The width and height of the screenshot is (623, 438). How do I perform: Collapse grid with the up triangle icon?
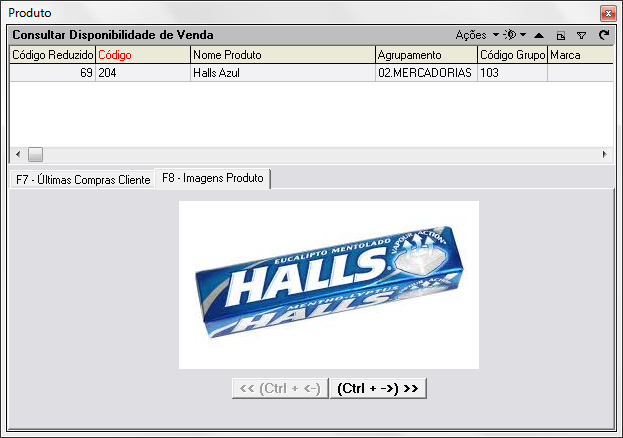(x=539, y=35)
